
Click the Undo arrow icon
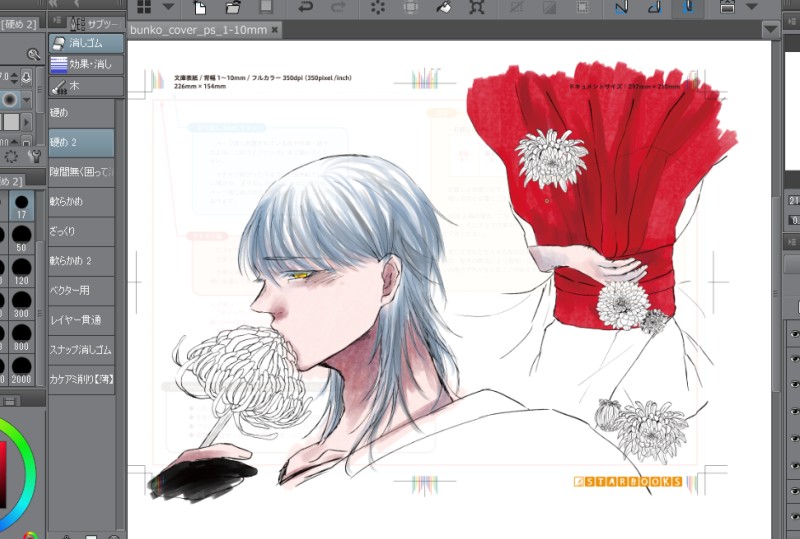305,7
